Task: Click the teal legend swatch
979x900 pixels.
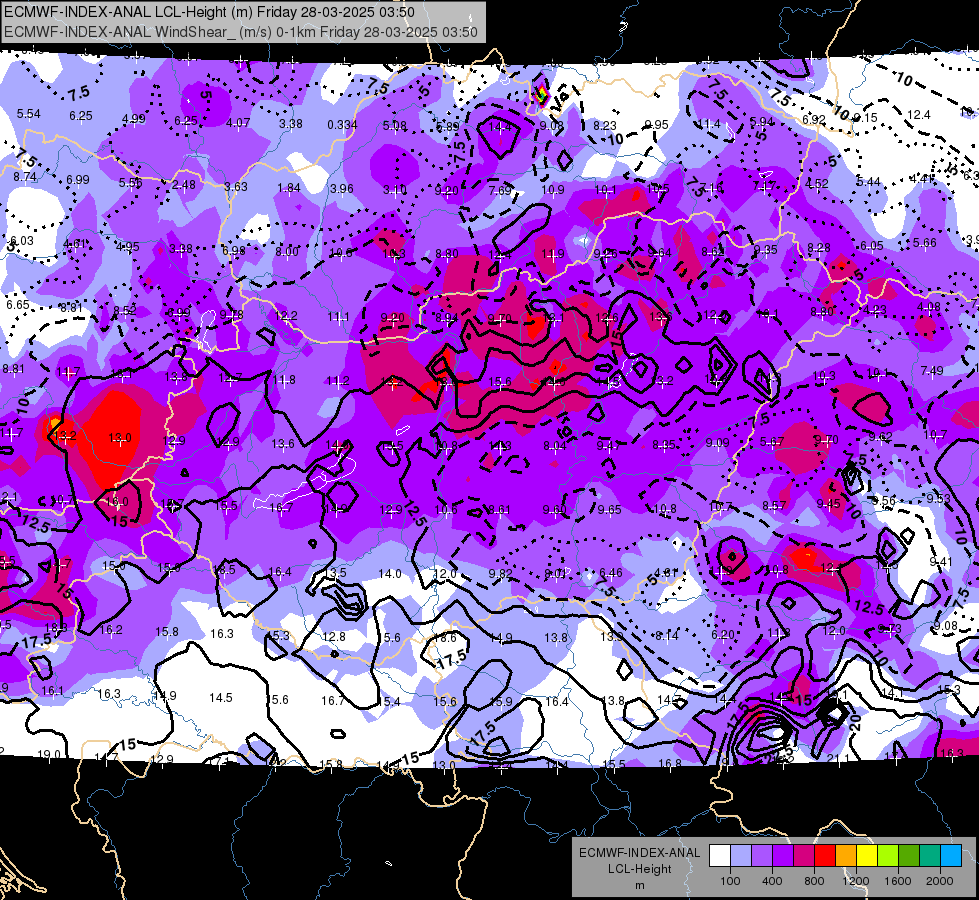Action: pos(930,856)
